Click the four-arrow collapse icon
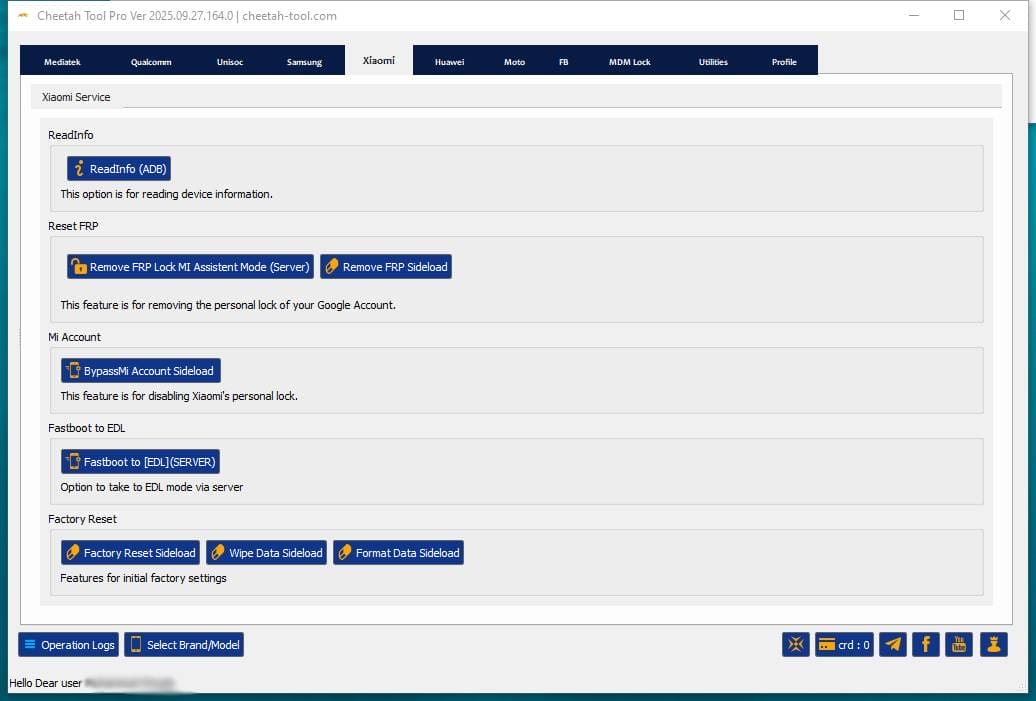 tap(796, 645)
